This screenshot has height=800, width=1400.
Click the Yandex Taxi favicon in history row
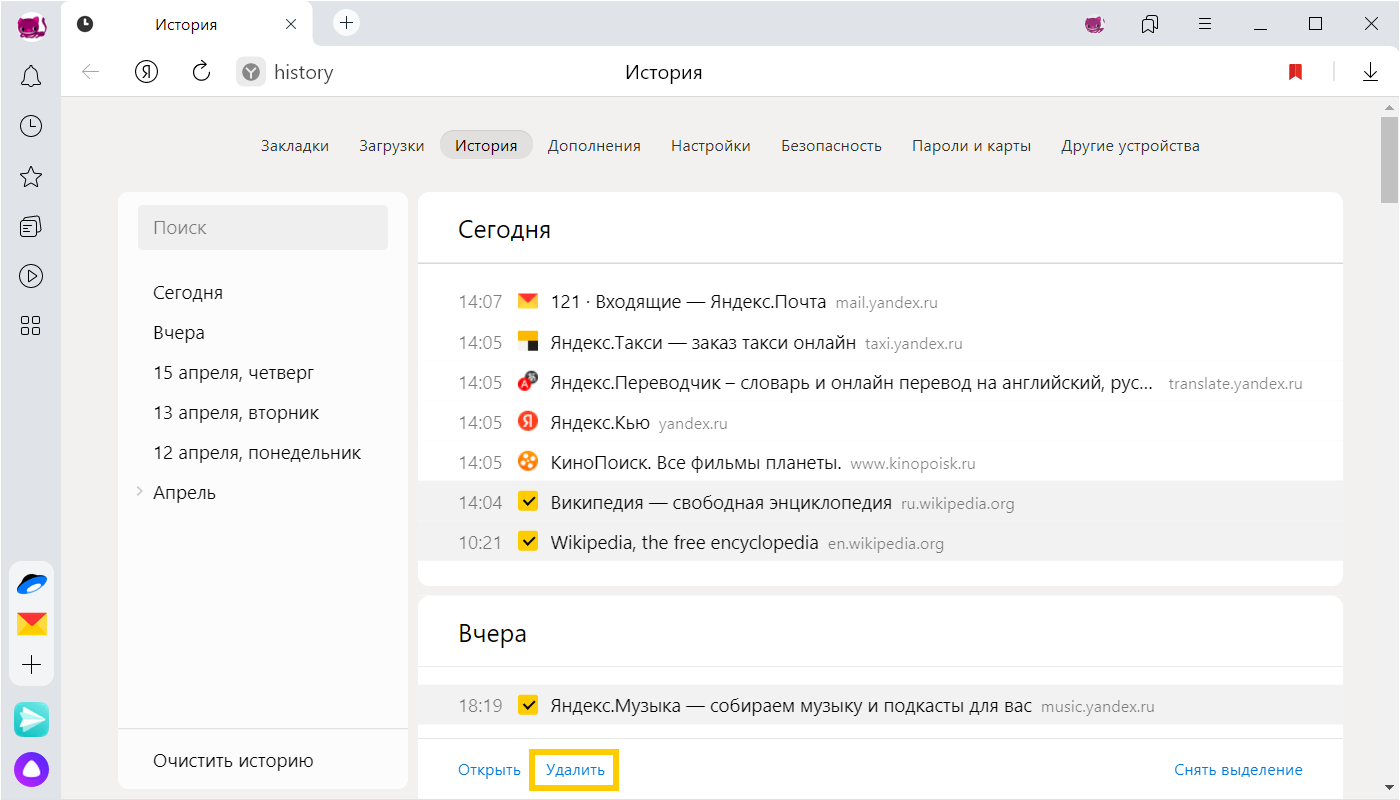(528, 342)
